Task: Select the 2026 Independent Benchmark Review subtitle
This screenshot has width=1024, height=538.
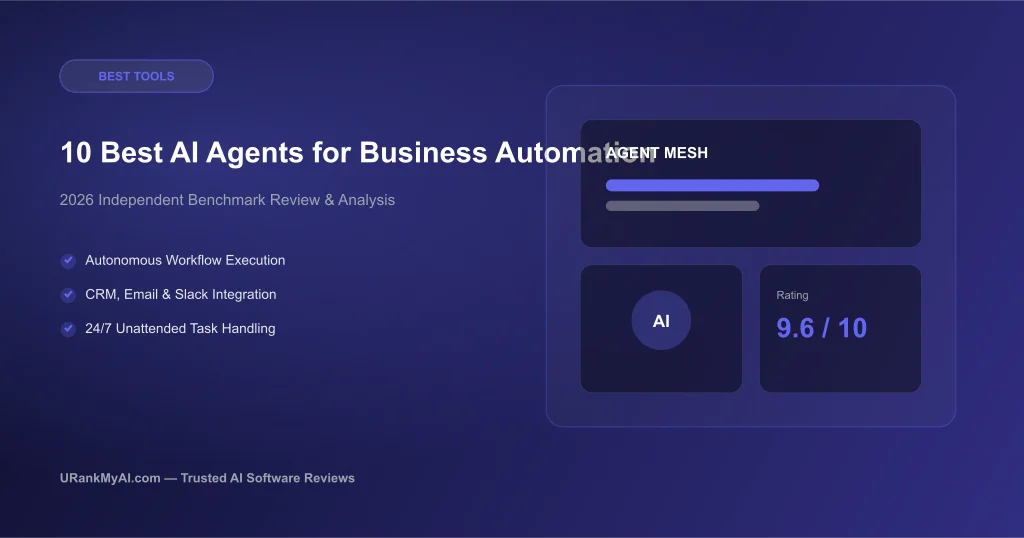Action: pos(227,200)
